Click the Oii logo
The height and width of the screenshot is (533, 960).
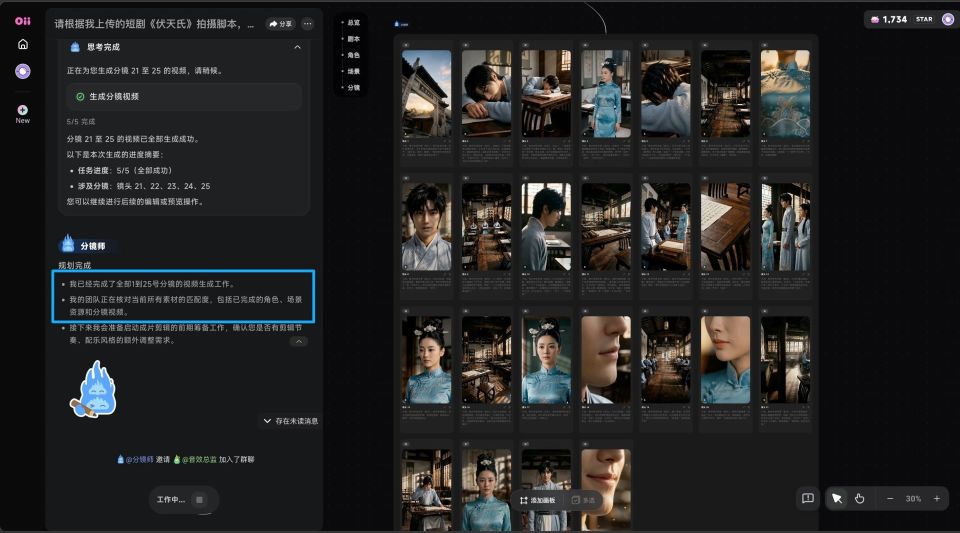coord(23,21)
